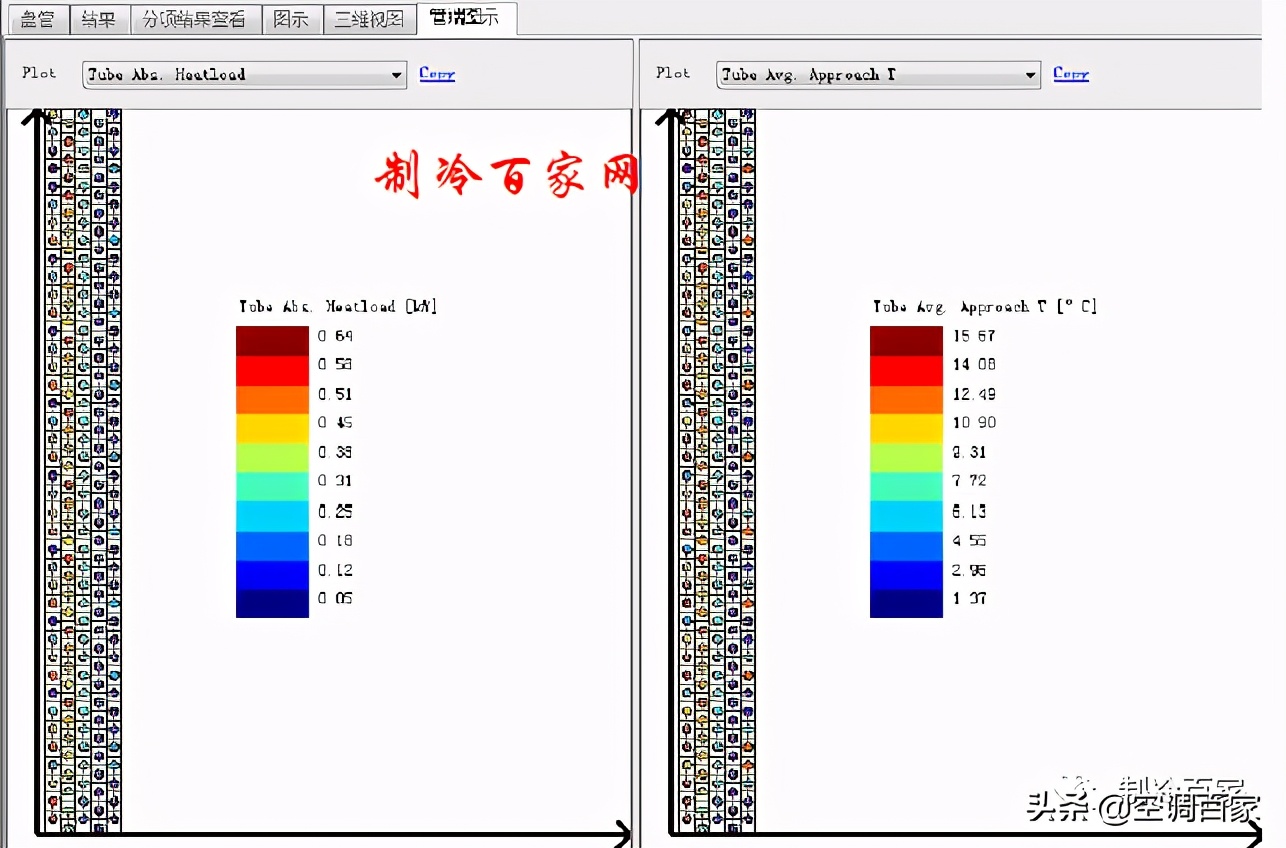The image size is (1286, 848).
Task: Pick the orange 0.51 heatload swatch
Action: coord(272,399)
